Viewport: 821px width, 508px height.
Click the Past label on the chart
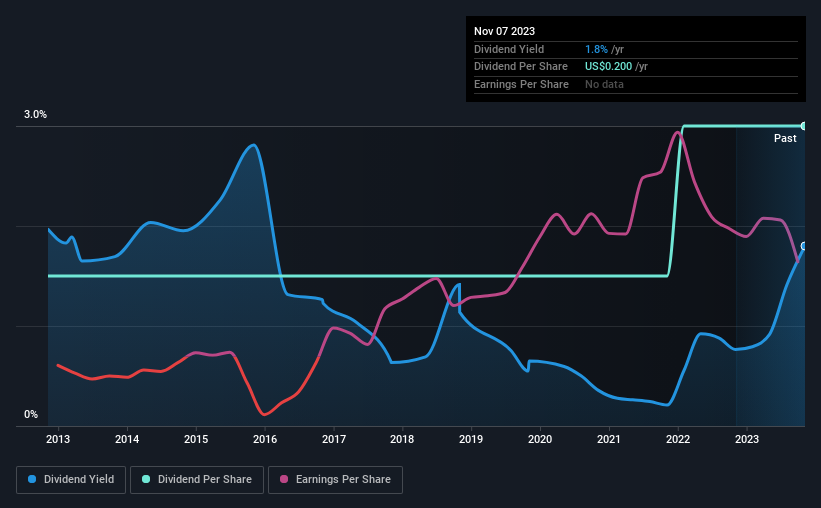pos(785,138)
